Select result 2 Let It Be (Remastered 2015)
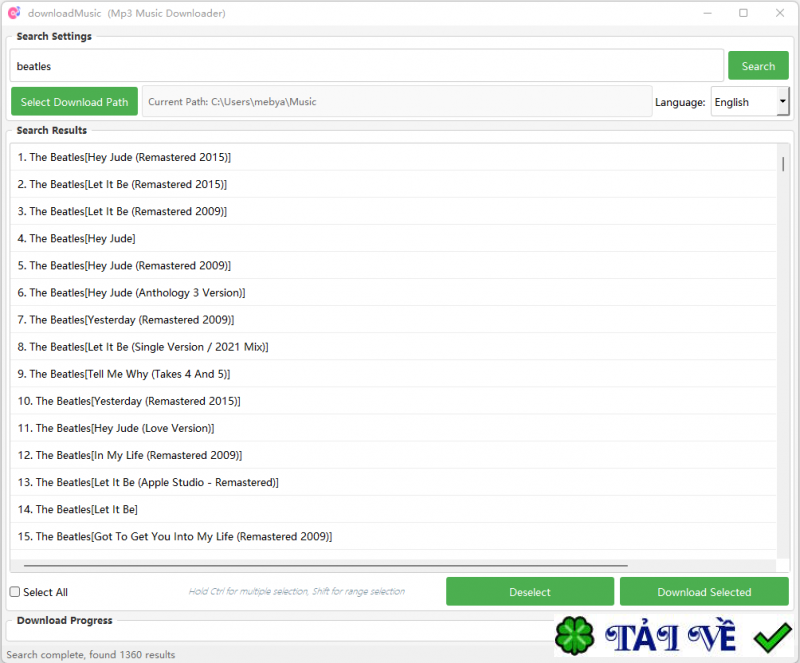The image size is (800, 663). pos(393,184)
